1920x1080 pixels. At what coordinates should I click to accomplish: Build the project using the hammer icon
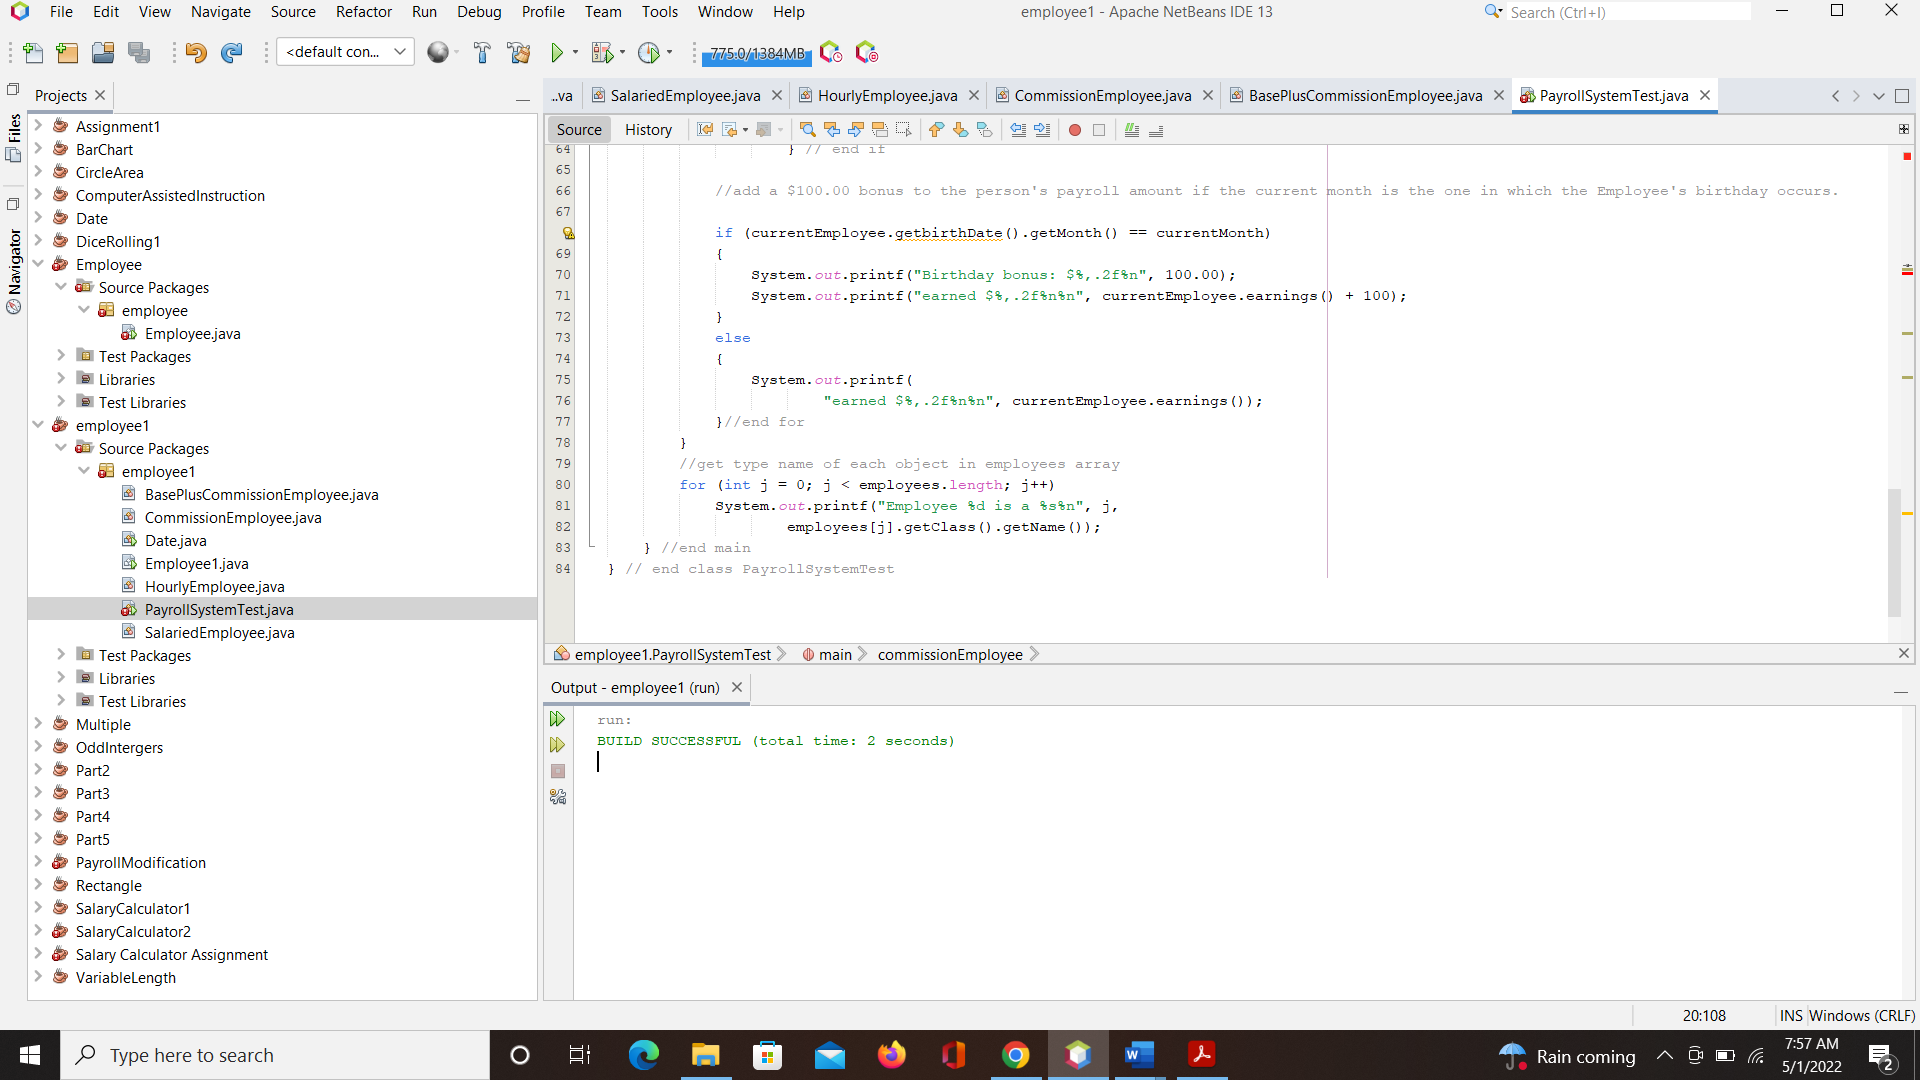pyautogui.click(x=482, y=52)
